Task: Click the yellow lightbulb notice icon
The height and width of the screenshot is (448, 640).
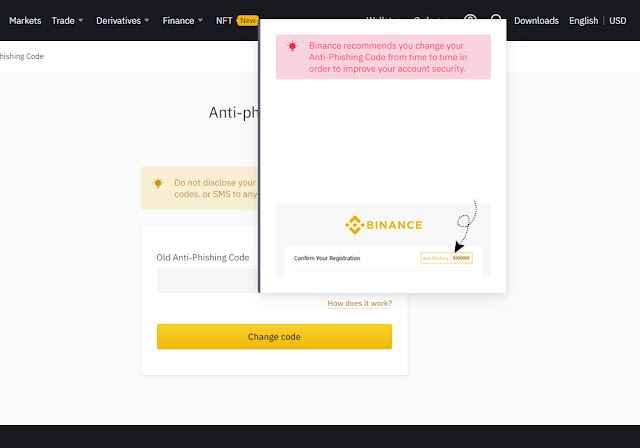Action: [x=158, y=183]
